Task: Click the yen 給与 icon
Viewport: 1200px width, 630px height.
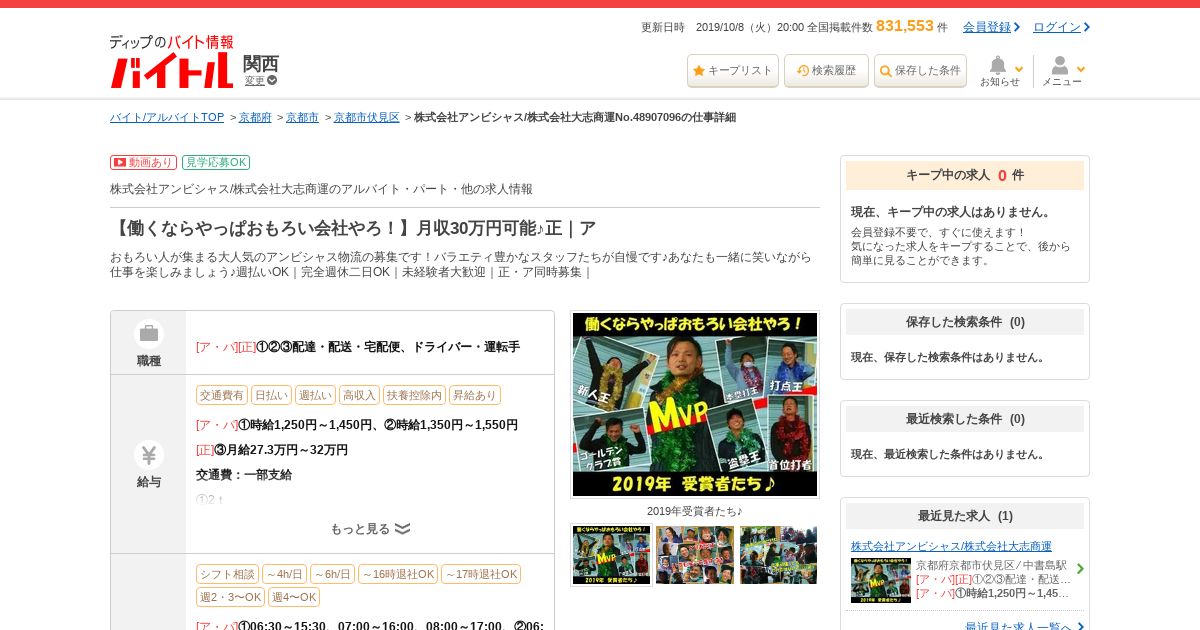Action: pos(148,455)
